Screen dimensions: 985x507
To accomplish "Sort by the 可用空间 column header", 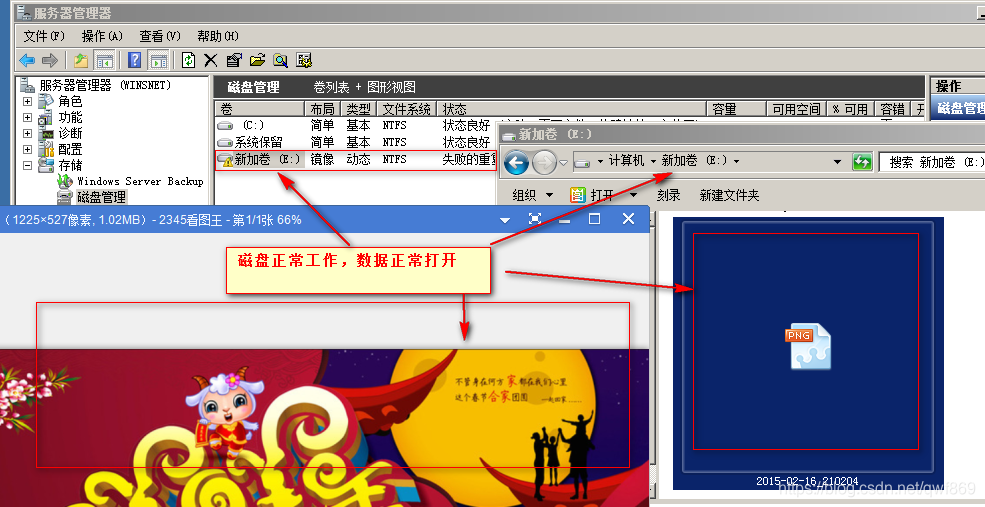I will [x=796, y=109].
